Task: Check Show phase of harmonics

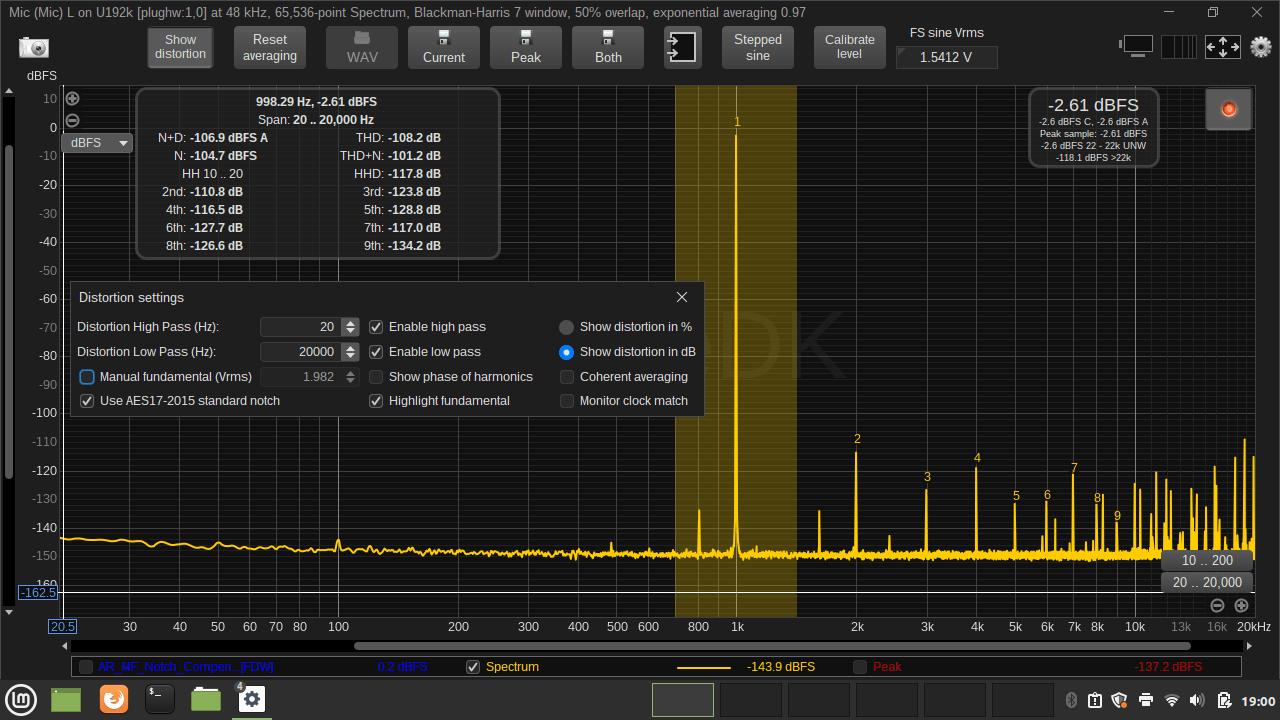Action: click(376, 377)
